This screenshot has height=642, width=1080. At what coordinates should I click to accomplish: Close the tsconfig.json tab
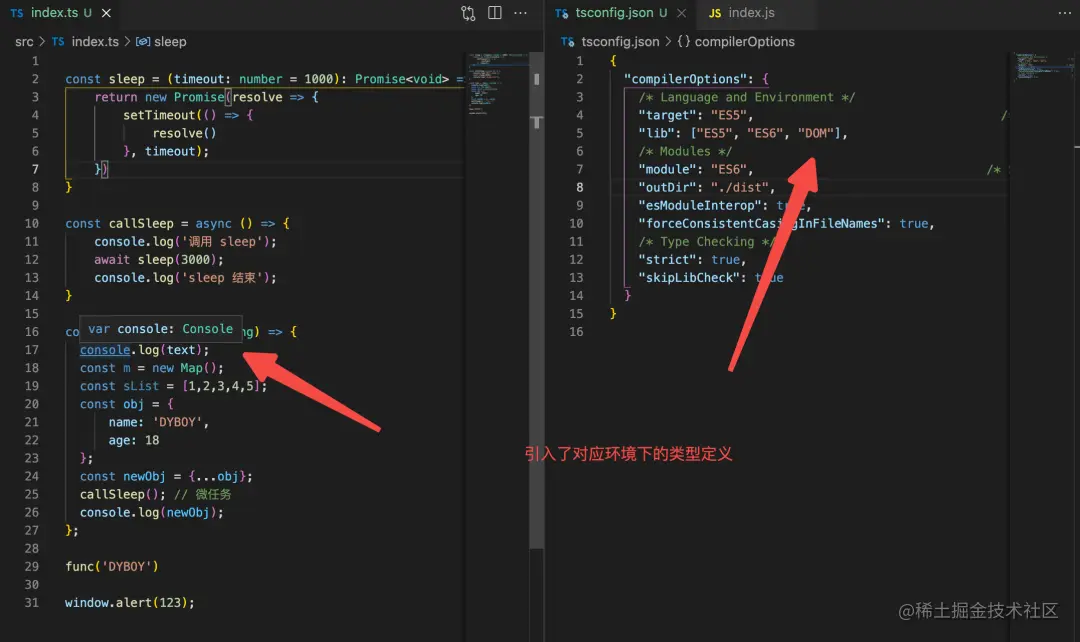coord(681,13)
